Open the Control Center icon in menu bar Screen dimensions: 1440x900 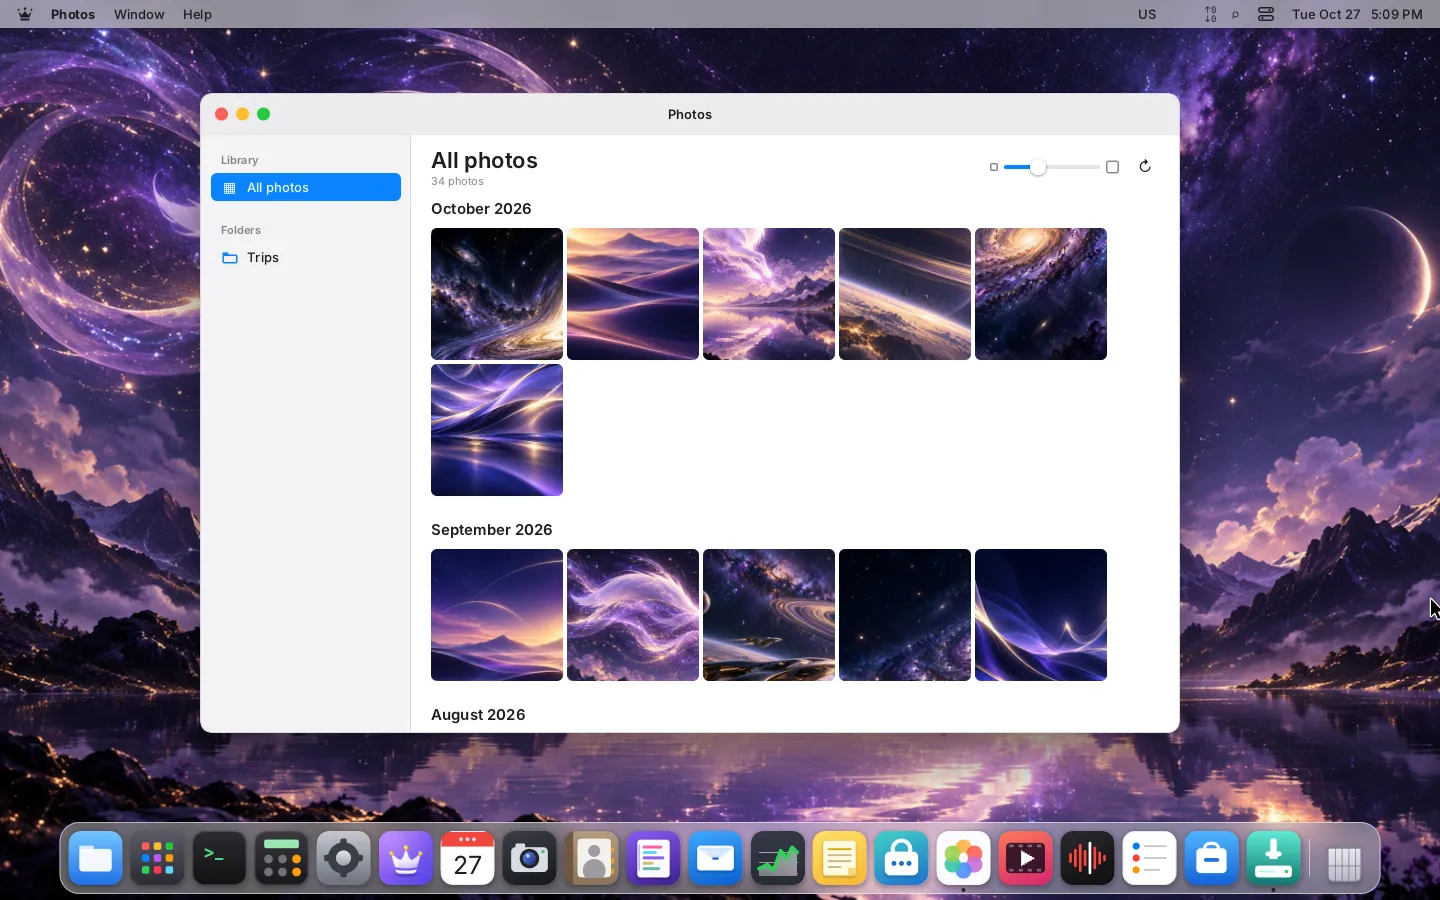1266,14
